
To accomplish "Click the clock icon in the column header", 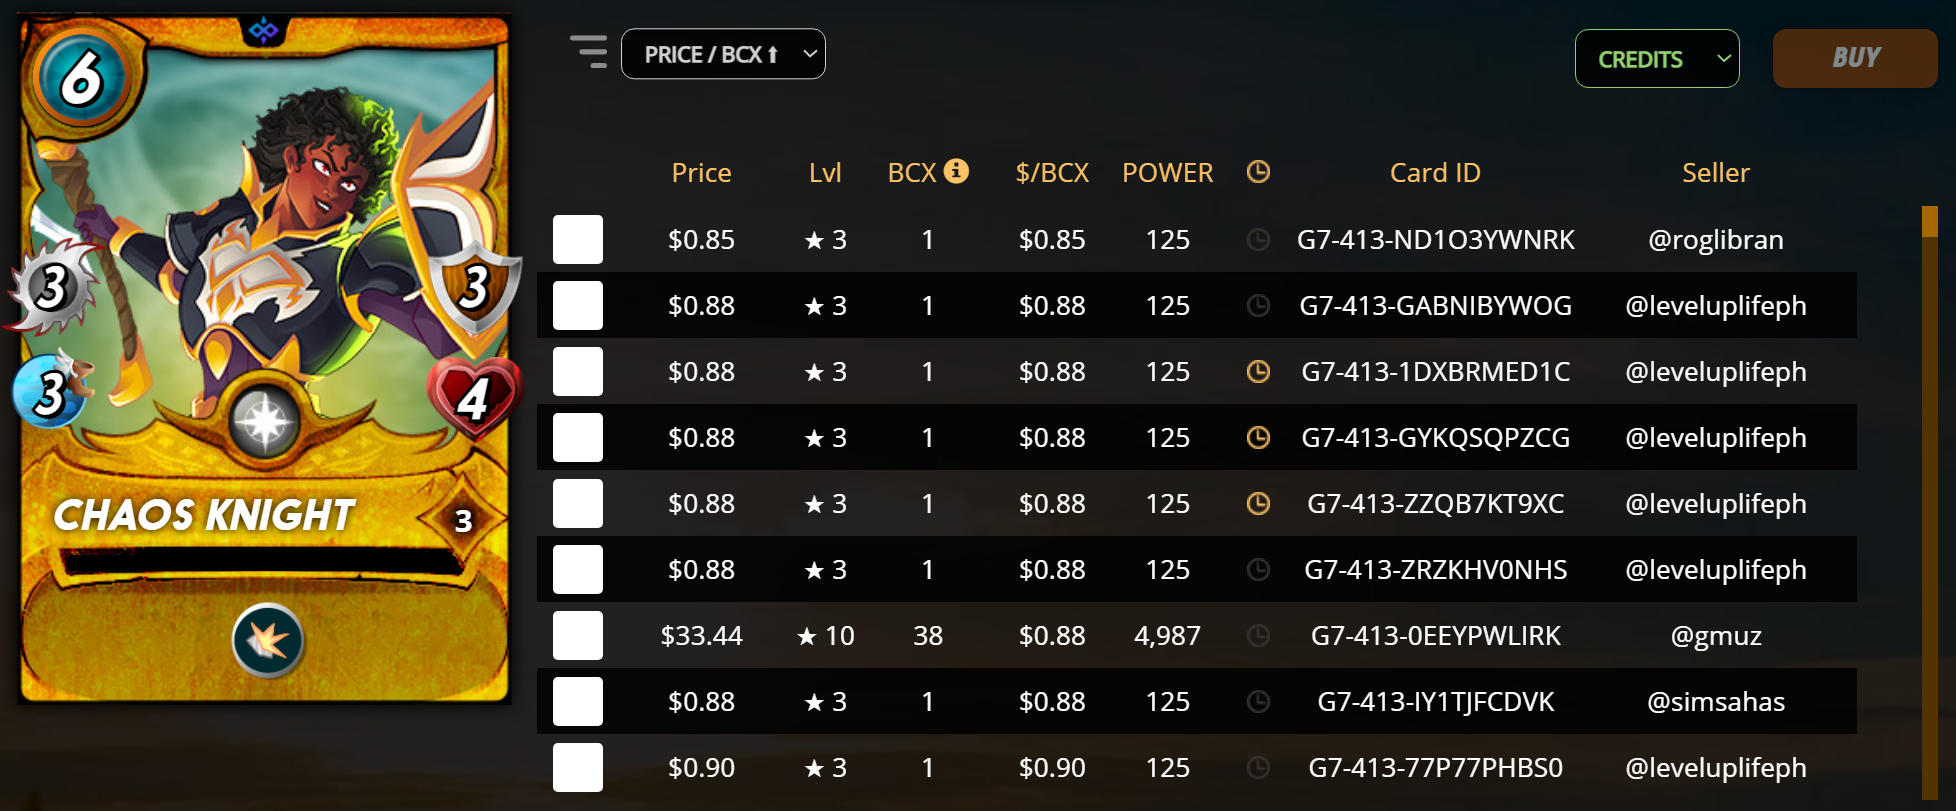I will click(x=1258, y=172).
